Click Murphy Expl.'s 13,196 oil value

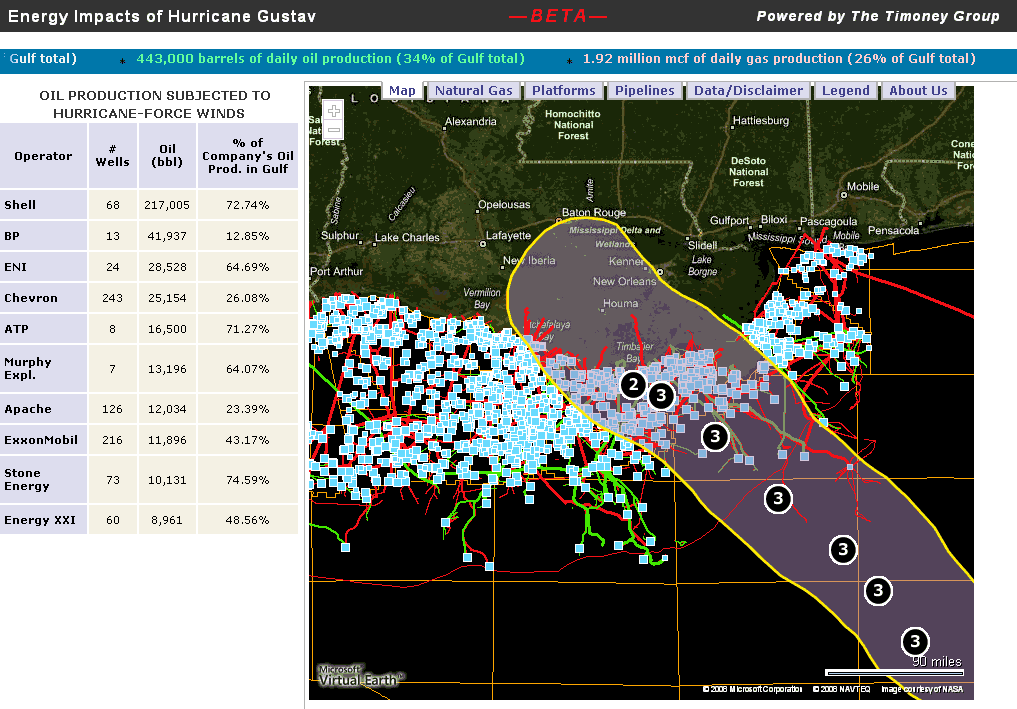167,368
